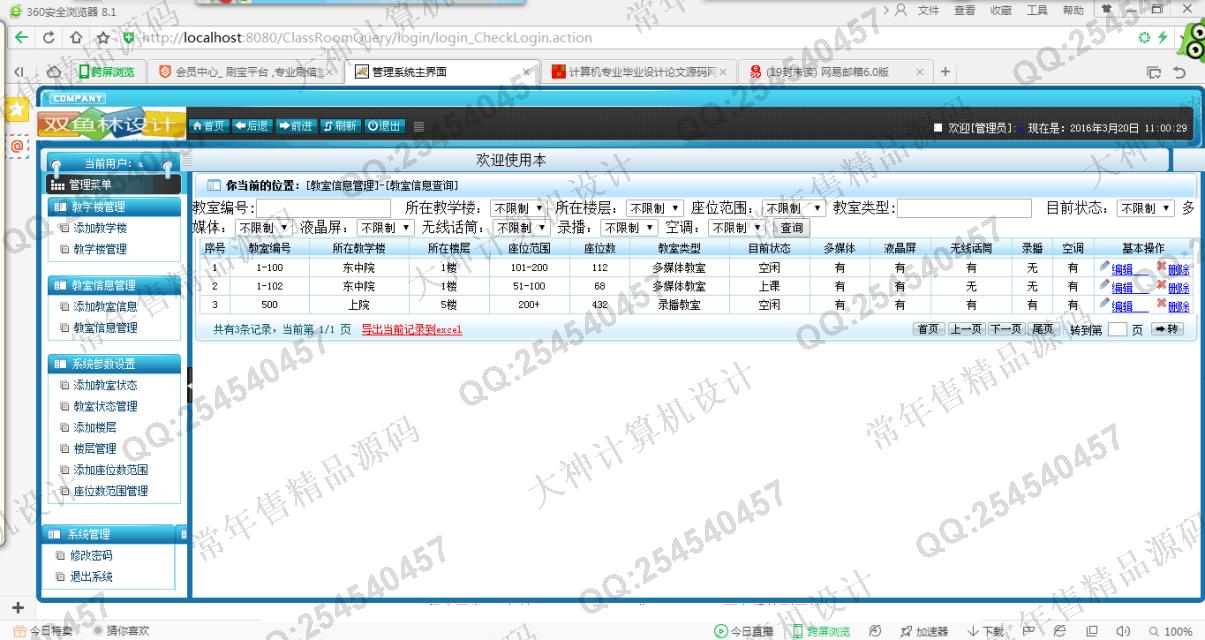Click the 退出 logout toolbar button
Screen dimensions: 1205x640
point(384,126)
